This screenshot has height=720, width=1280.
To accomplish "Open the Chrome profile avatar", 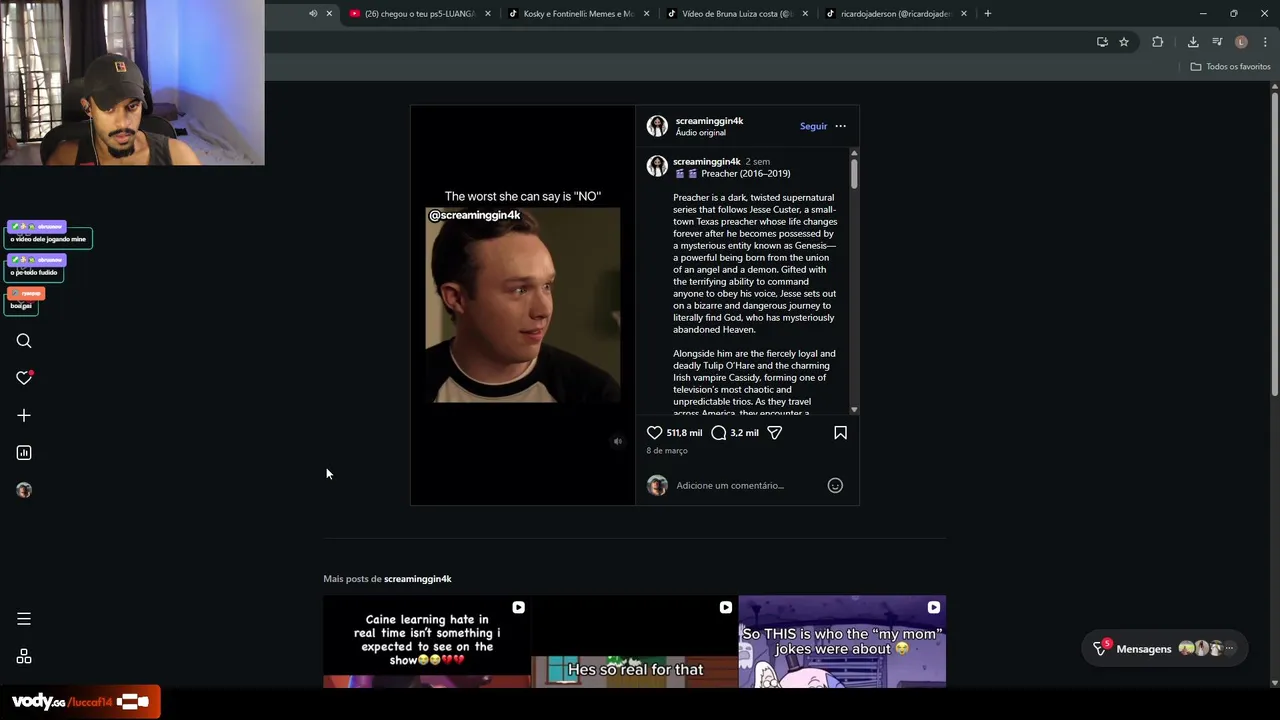I will point(1241,42).
